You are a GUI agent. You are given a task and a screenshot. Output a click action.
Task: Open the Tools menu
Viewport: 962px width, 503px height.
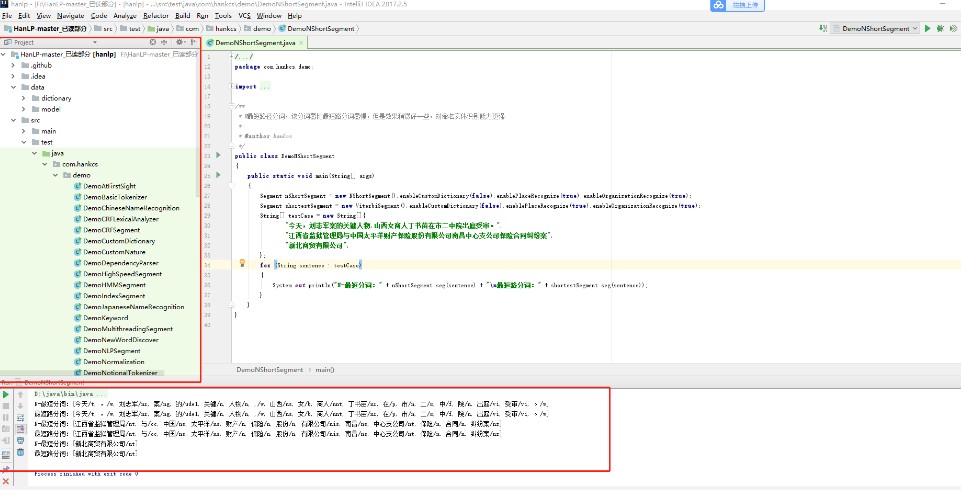[x=223, y=15]
